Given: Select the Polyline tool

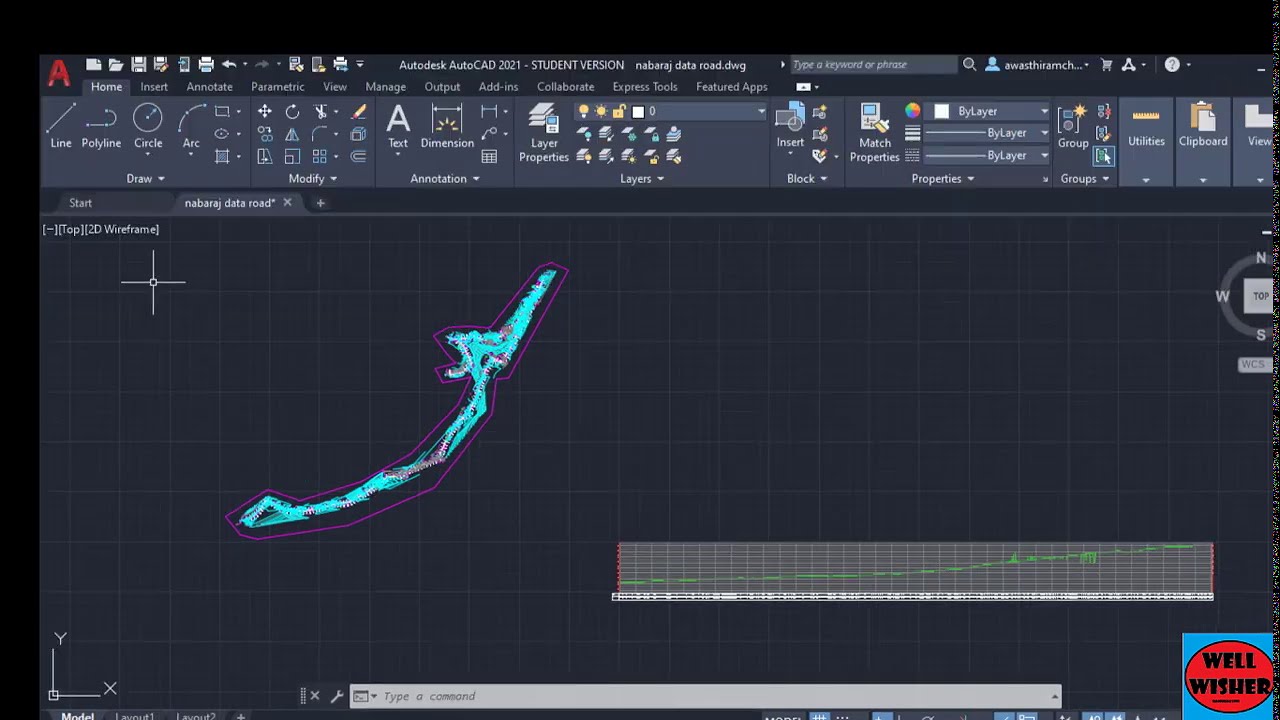Looking at the screenshot, I should click(101, 126).
